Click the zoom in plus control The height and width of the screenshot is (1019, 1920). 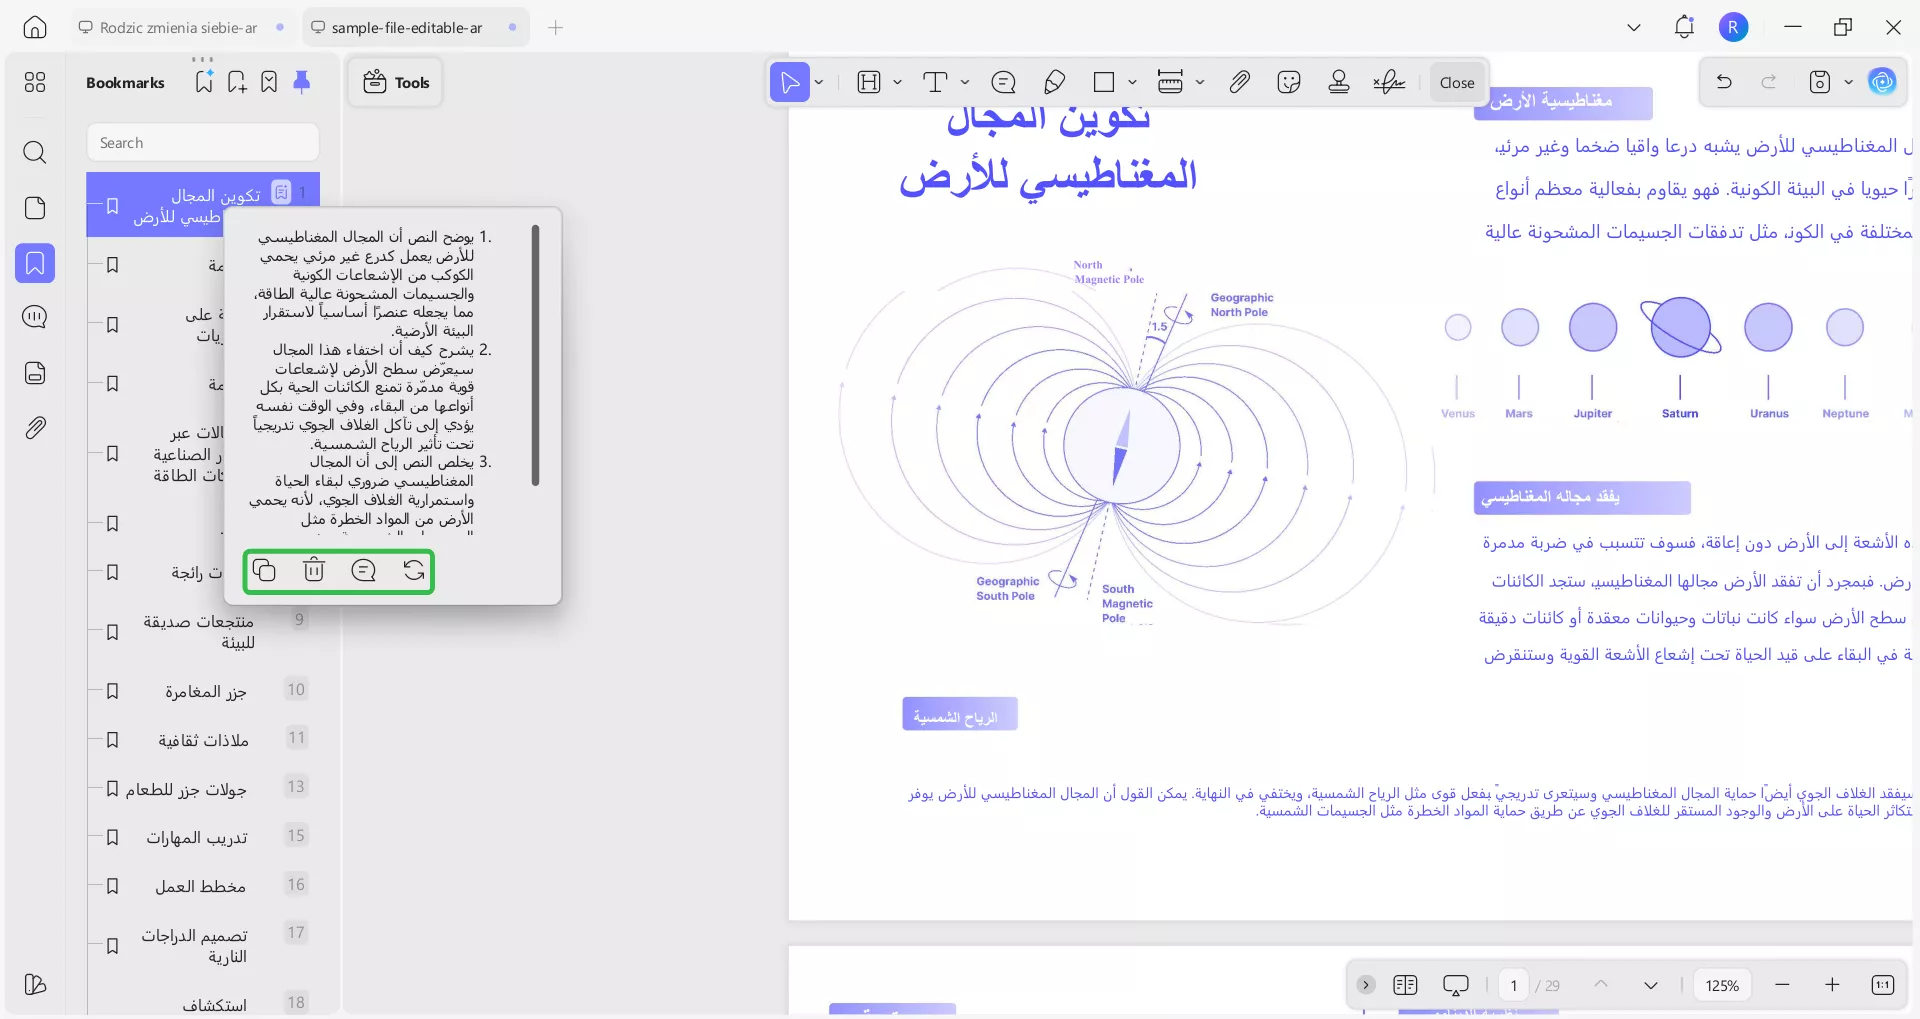(1832, 985)
